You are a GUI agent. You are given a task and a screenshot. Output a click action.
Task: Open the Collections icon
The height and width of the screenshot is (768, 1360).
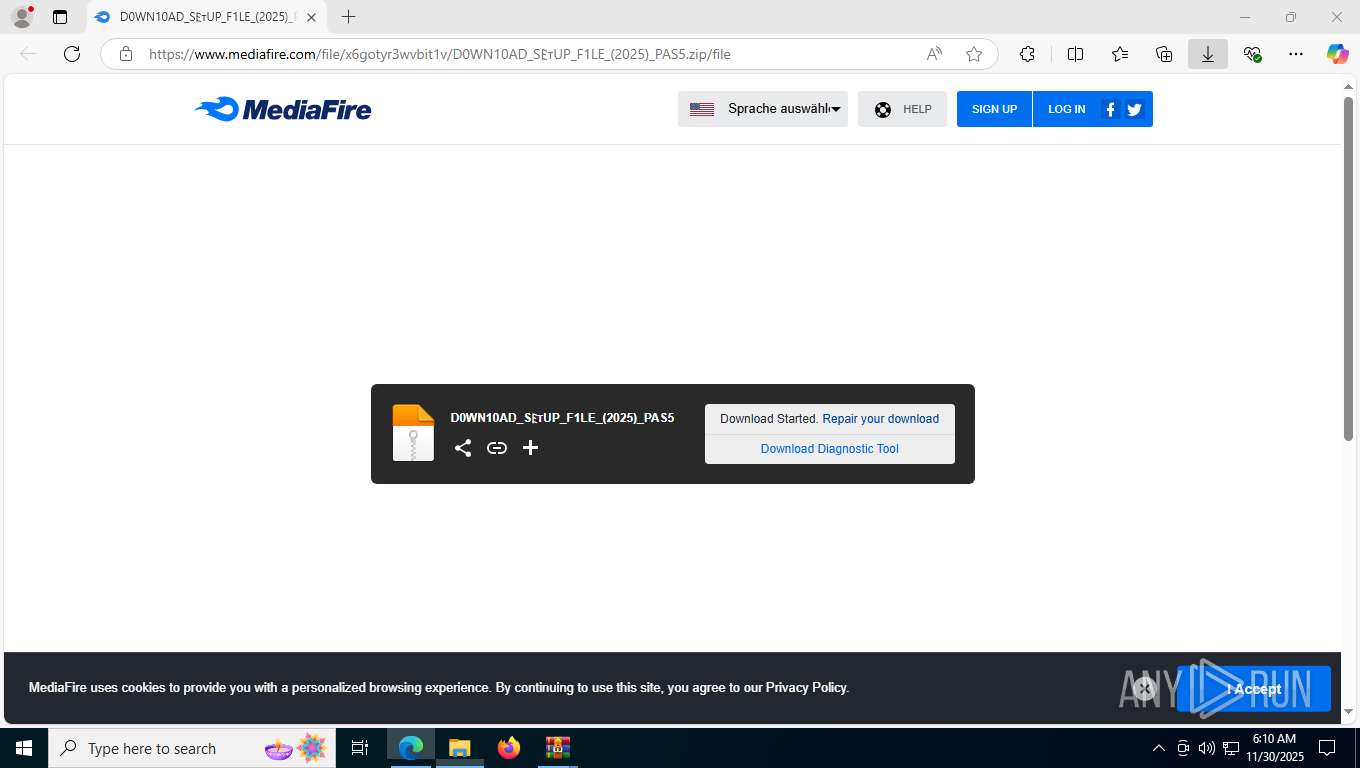(x=1164, y=54)
